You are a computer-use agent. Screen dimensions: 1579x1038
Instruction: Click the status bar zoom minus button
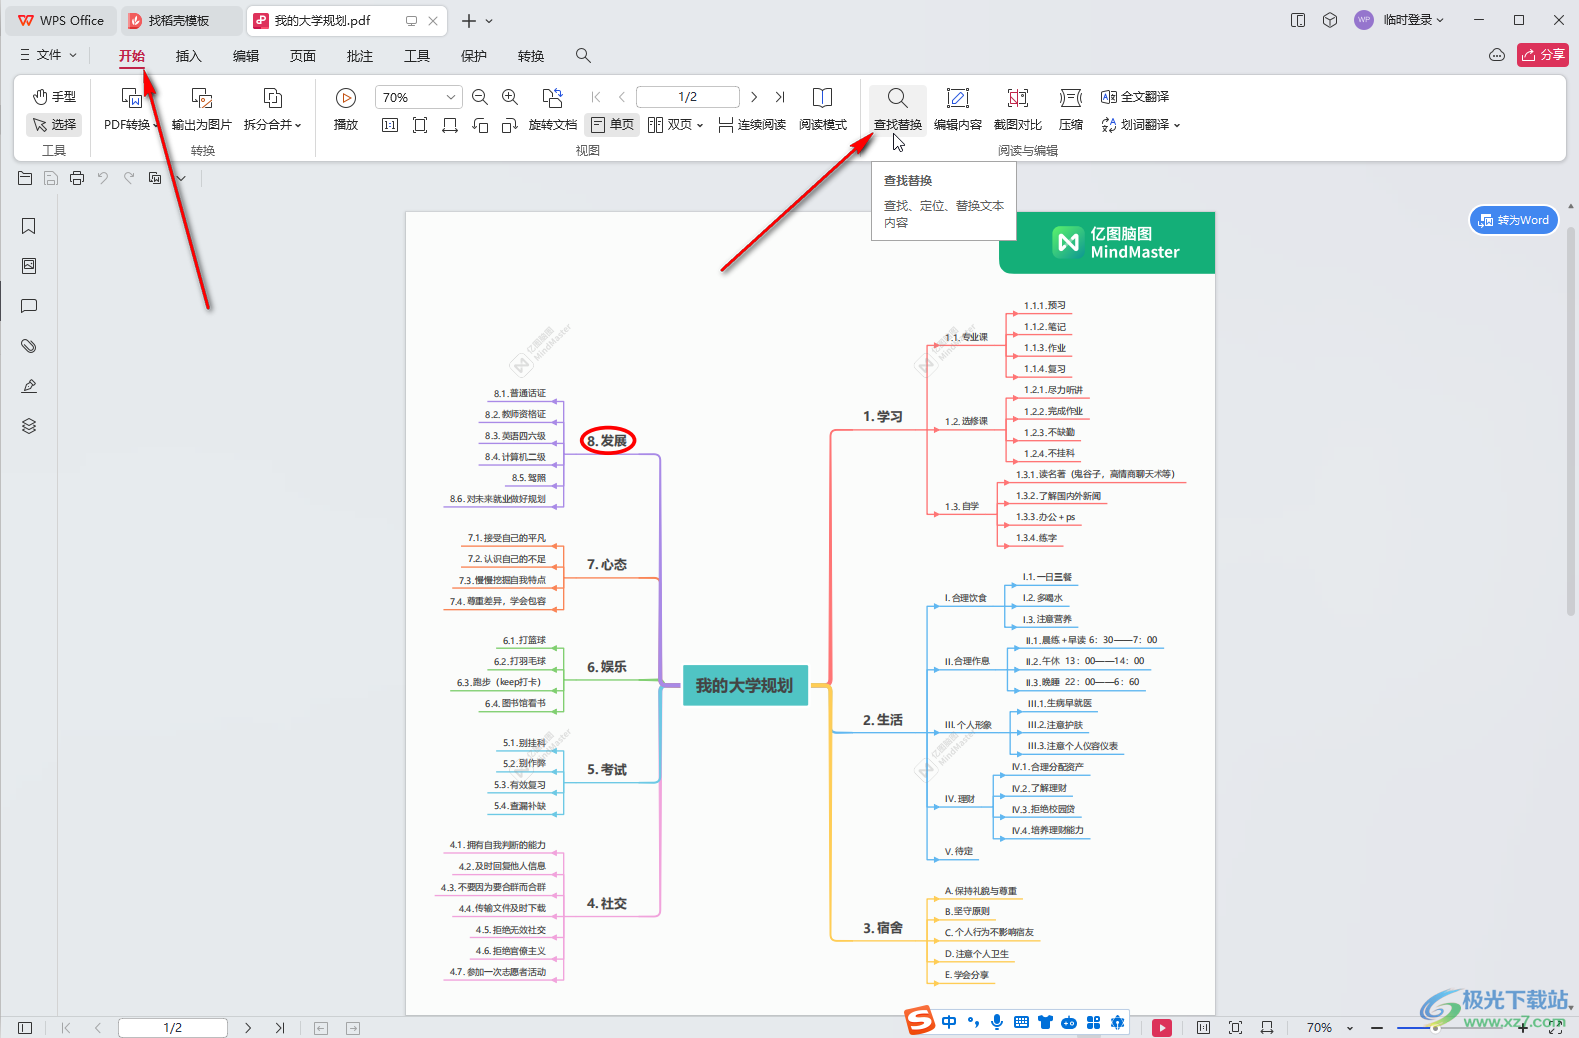tap(1377, 1028)
